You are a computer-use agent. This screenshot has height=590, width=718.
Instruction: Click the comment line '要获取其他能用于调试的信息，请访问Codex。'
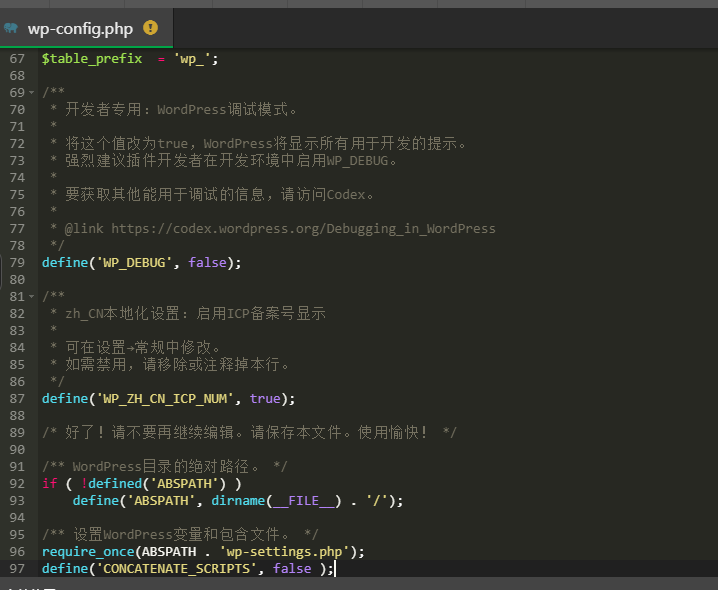(x=219, y=195)
